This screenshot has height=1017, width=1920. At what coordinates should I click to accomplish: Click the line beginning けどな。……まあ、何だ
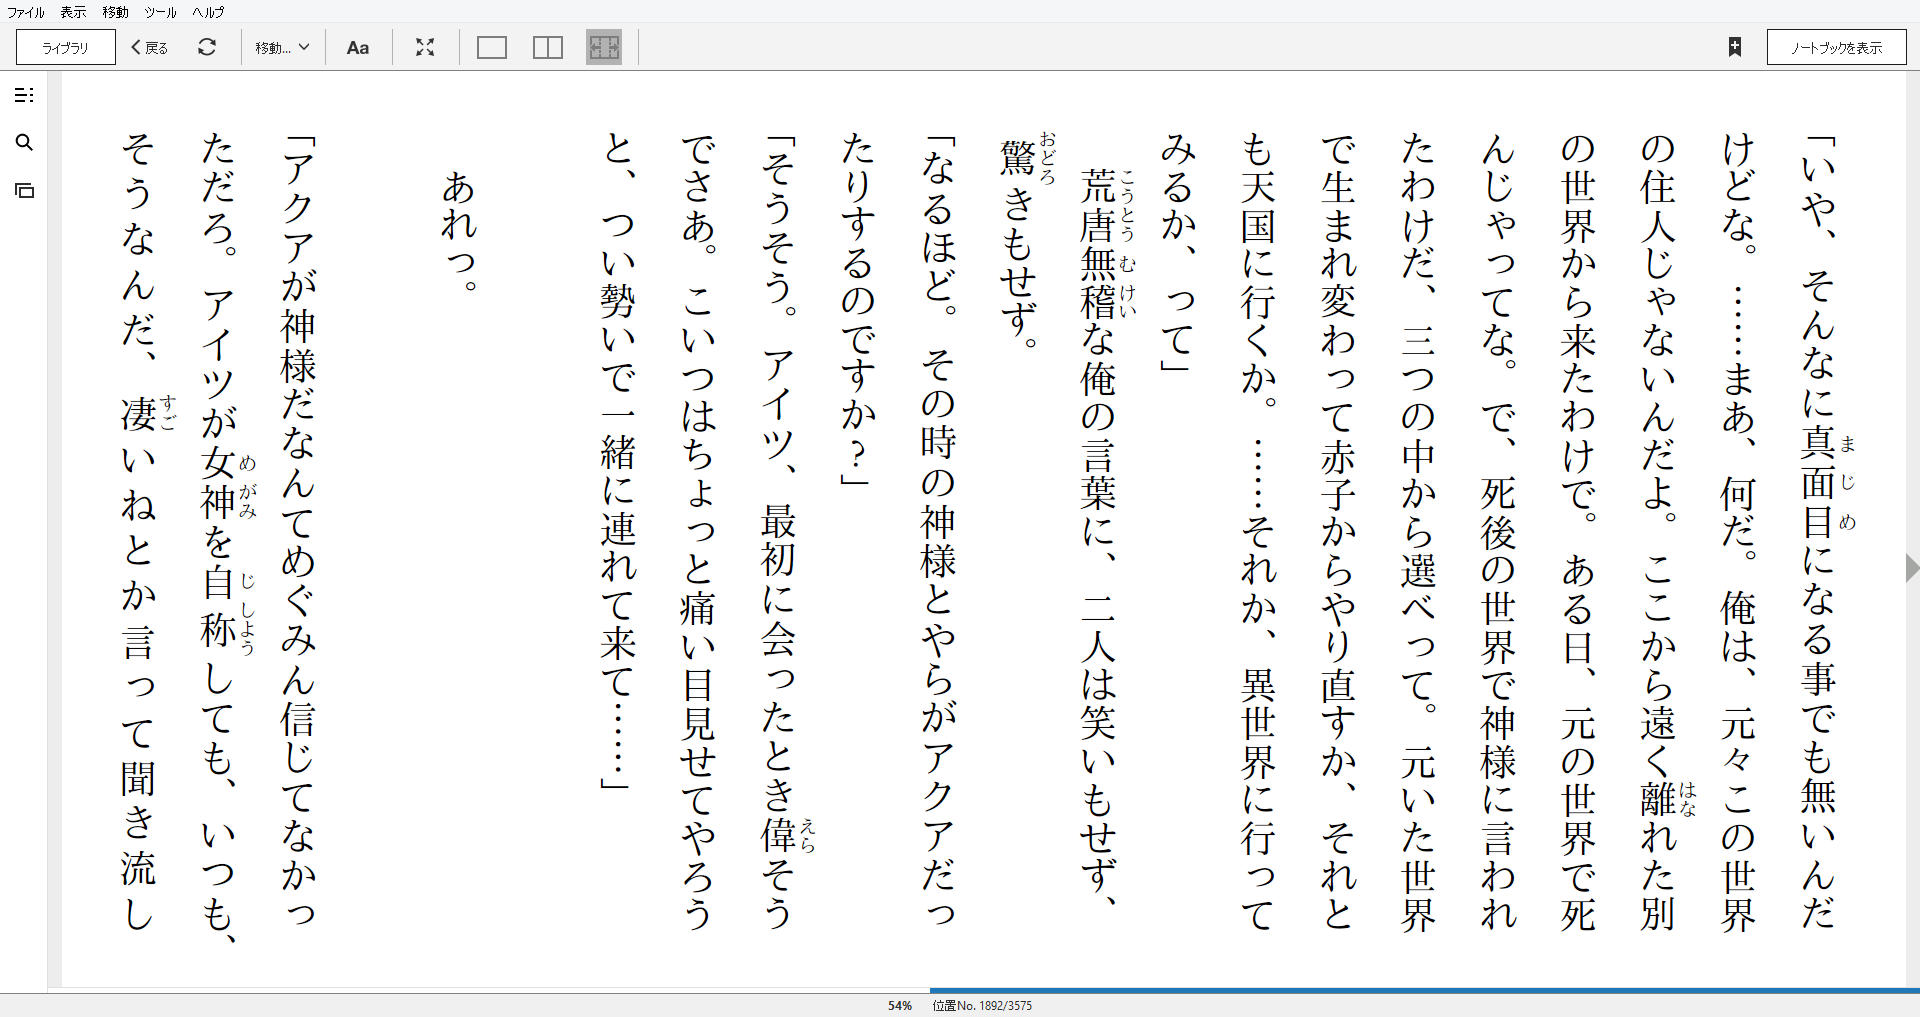click(1740, 532)
